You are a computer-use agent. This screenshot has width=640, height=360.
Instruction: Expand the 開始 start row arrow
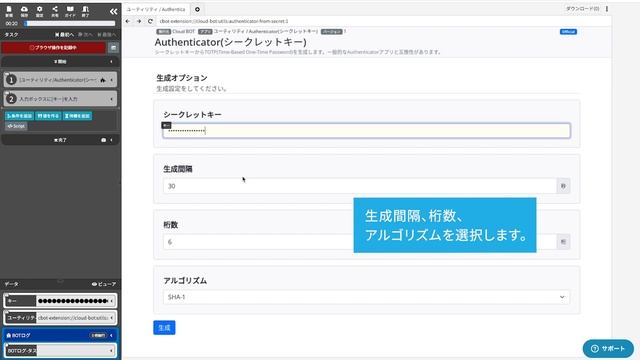(111, 62)
